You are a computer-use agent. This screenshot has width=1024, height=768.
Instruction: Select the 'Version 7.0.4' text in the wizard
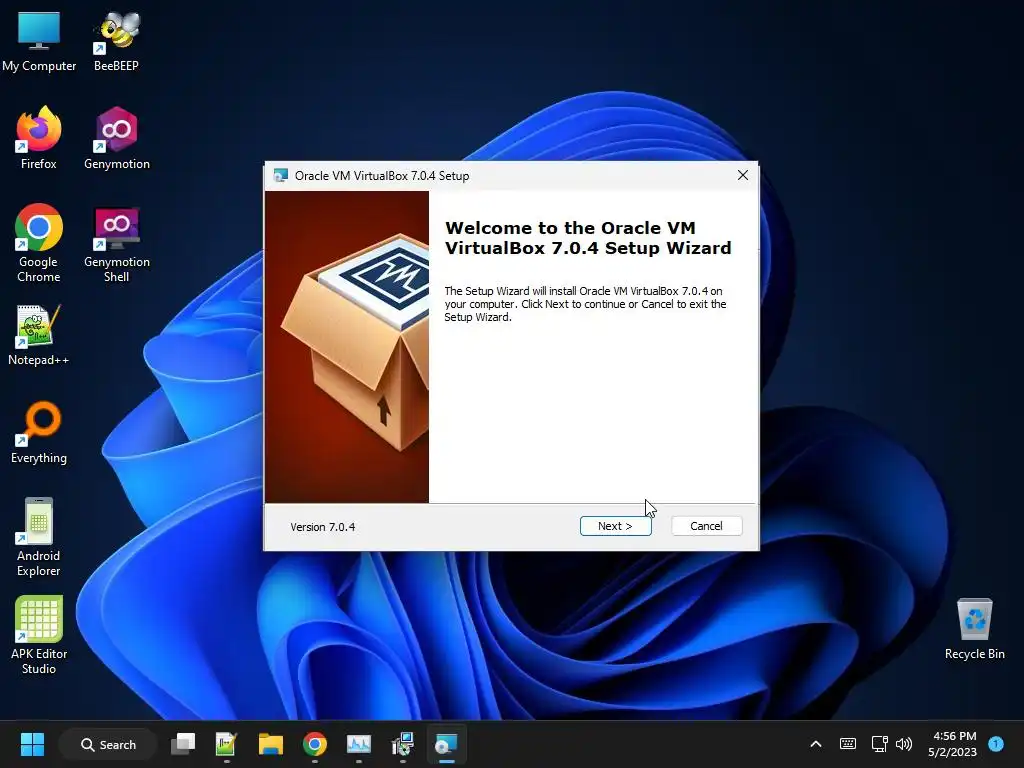click(323, 527)
